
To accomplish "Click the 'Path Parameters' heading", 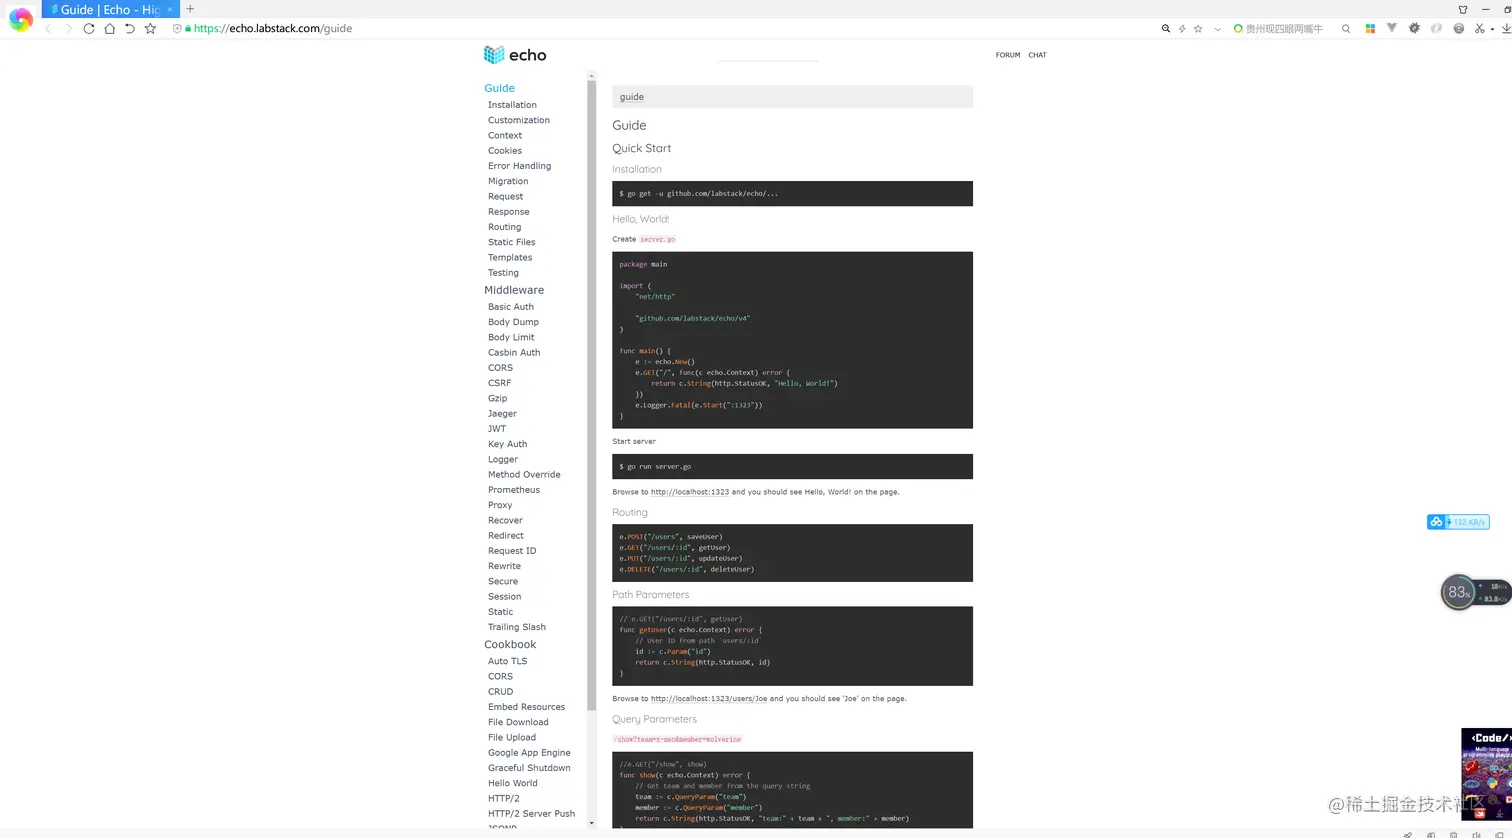I will point(650,595).
